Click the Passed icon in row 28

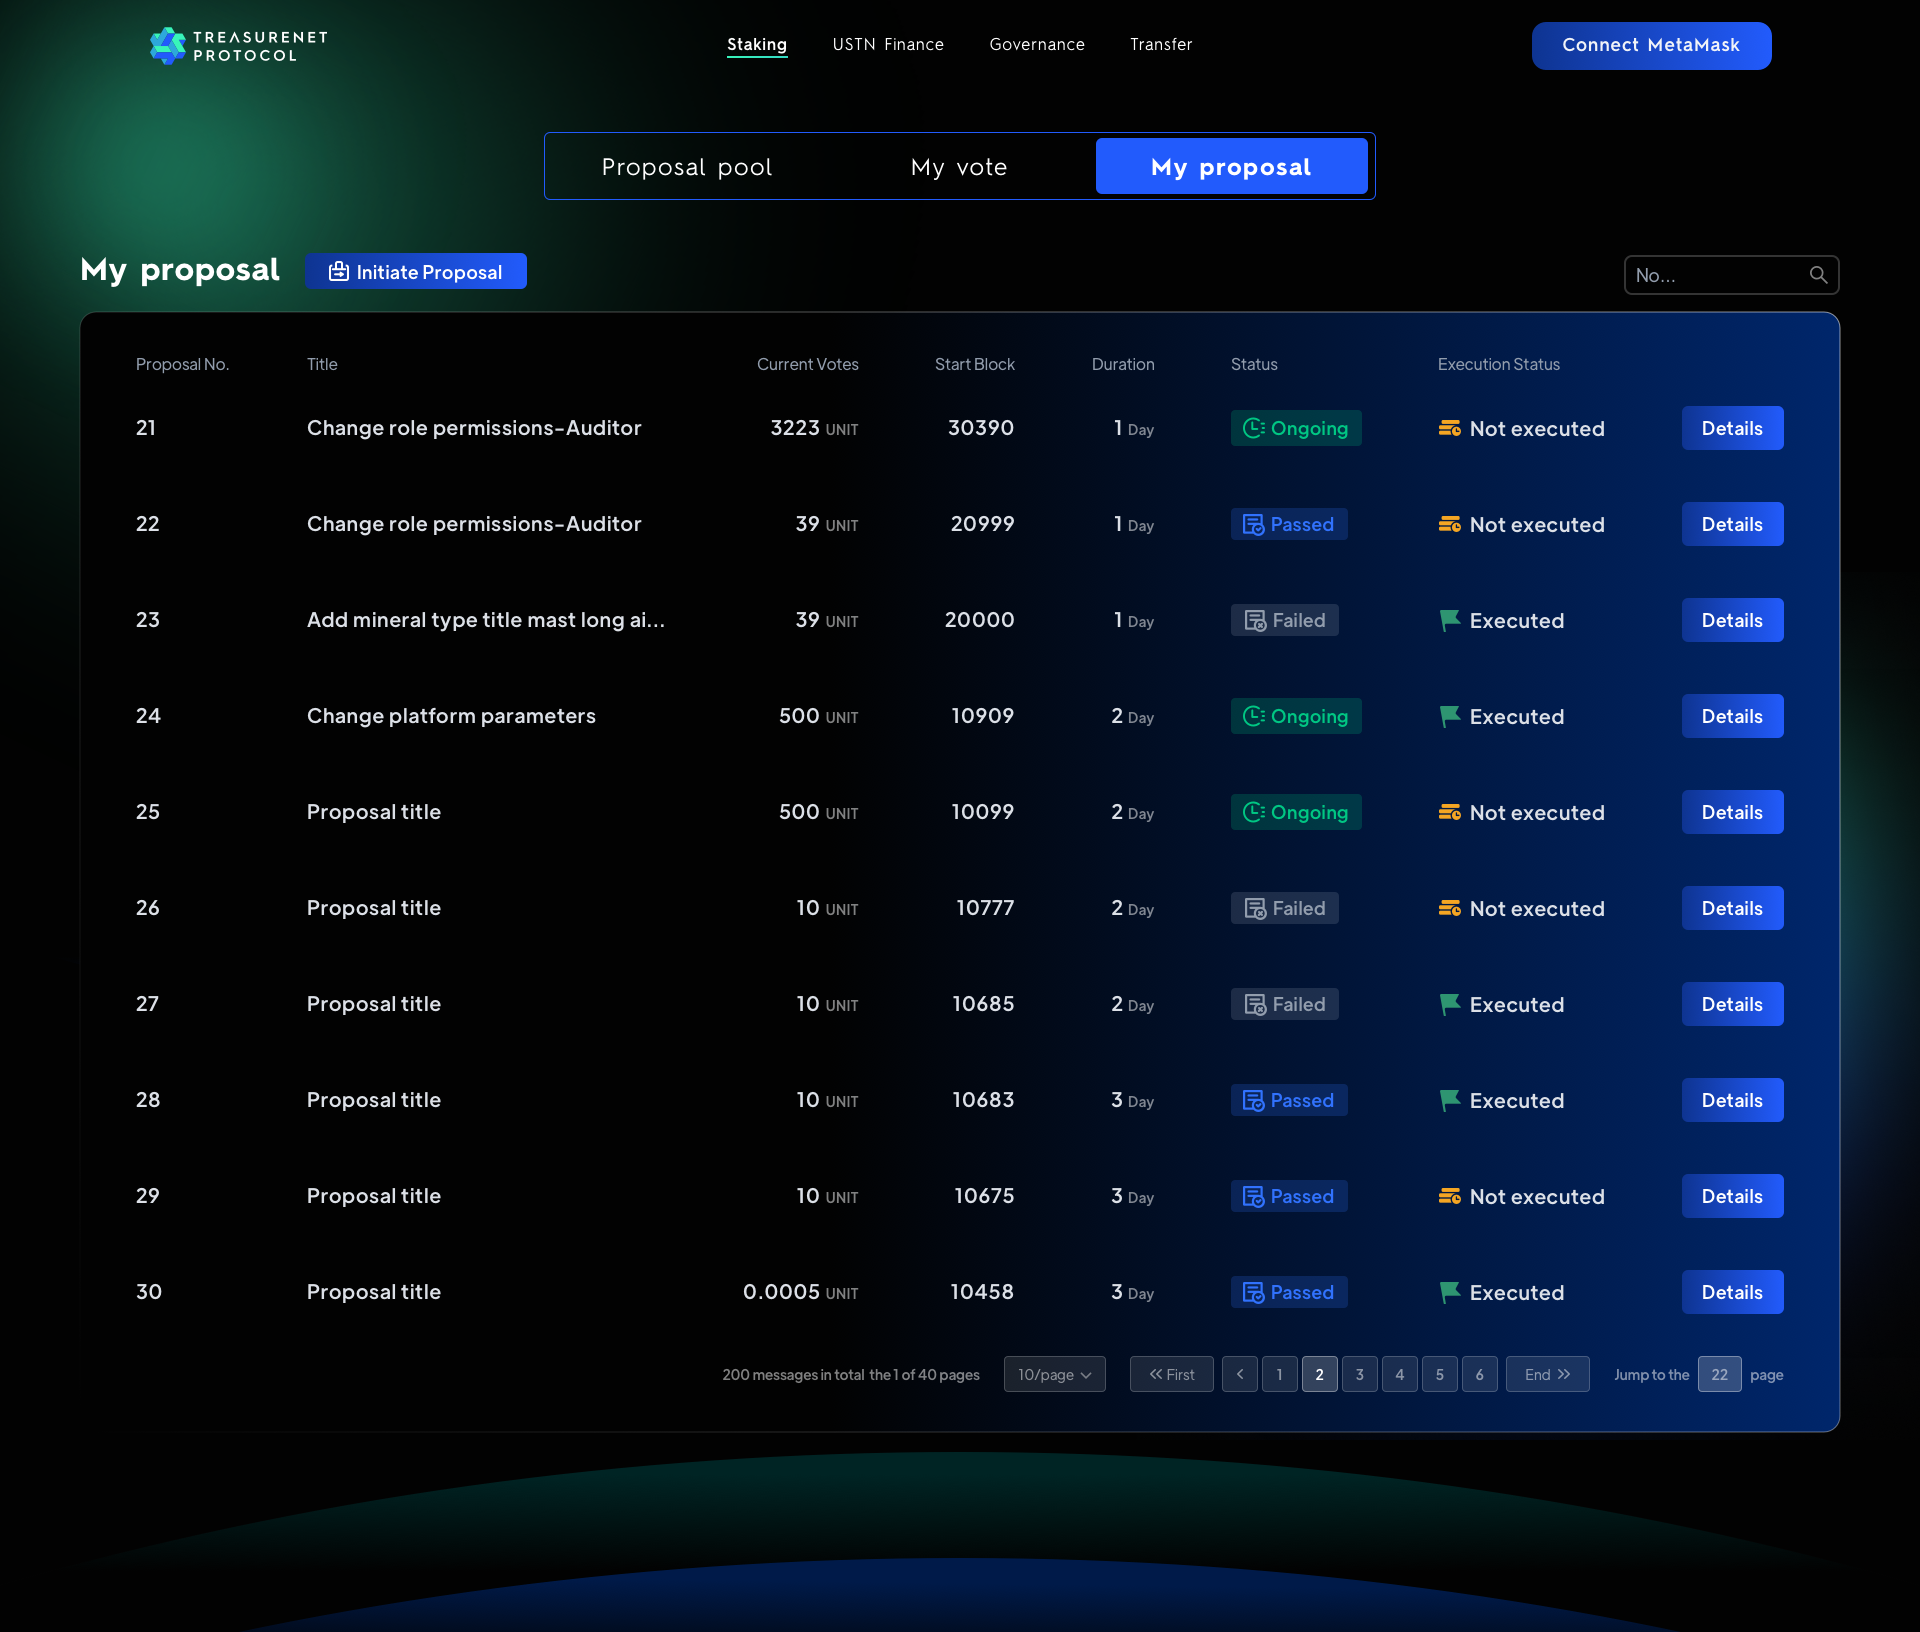click(x=1253, y=1100)
